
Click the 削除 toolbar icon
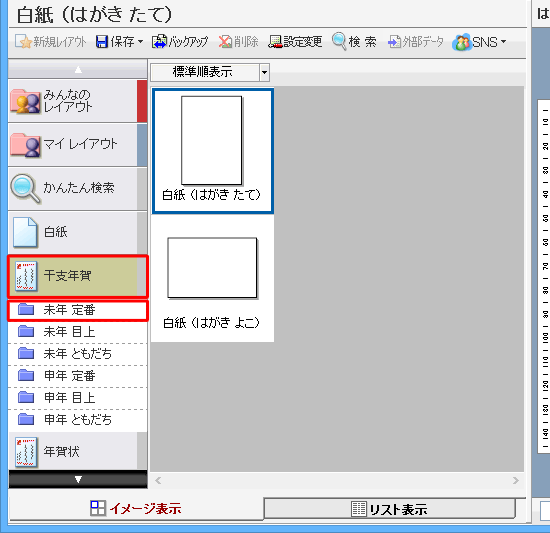225,42
